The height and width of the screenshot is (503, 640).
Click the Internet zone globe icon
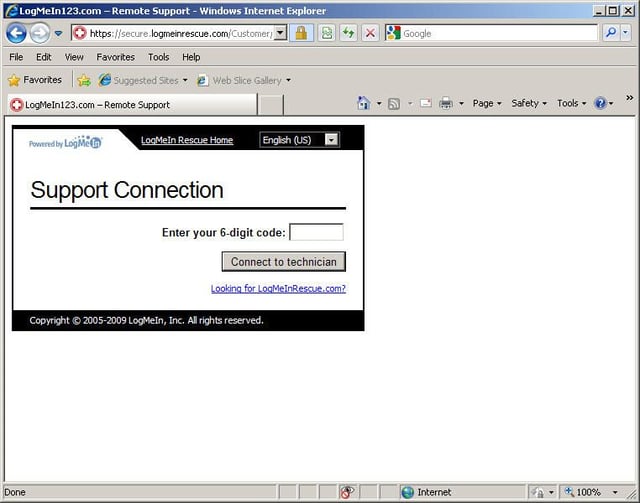click(408, 492)
